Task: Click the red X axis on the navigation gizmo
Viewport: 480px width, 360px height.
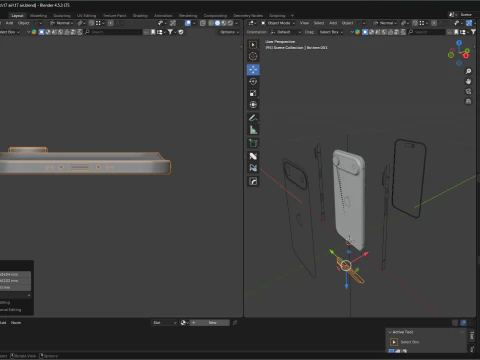Action: pos(466,56)
